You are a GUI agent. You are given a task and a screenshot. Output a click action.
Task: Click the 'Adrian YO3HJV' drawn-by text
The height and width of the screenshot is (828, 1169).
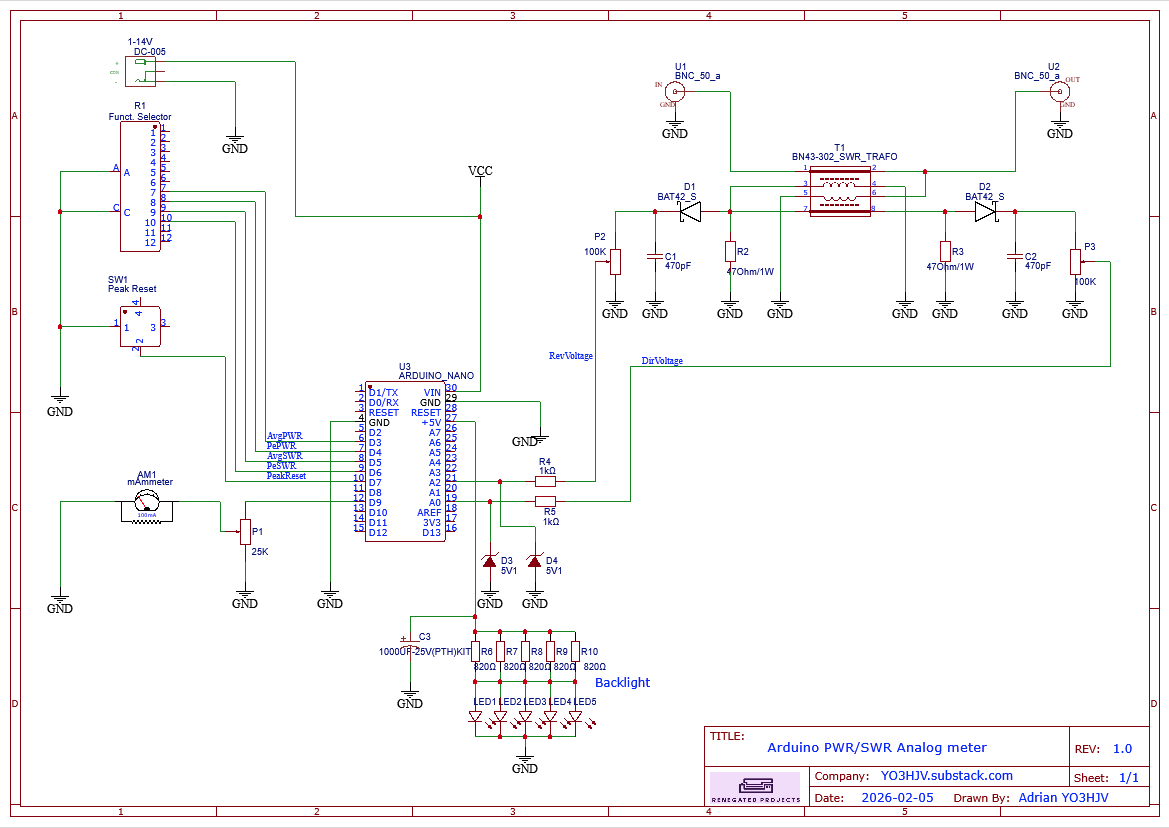click(x=1063, y=797)
